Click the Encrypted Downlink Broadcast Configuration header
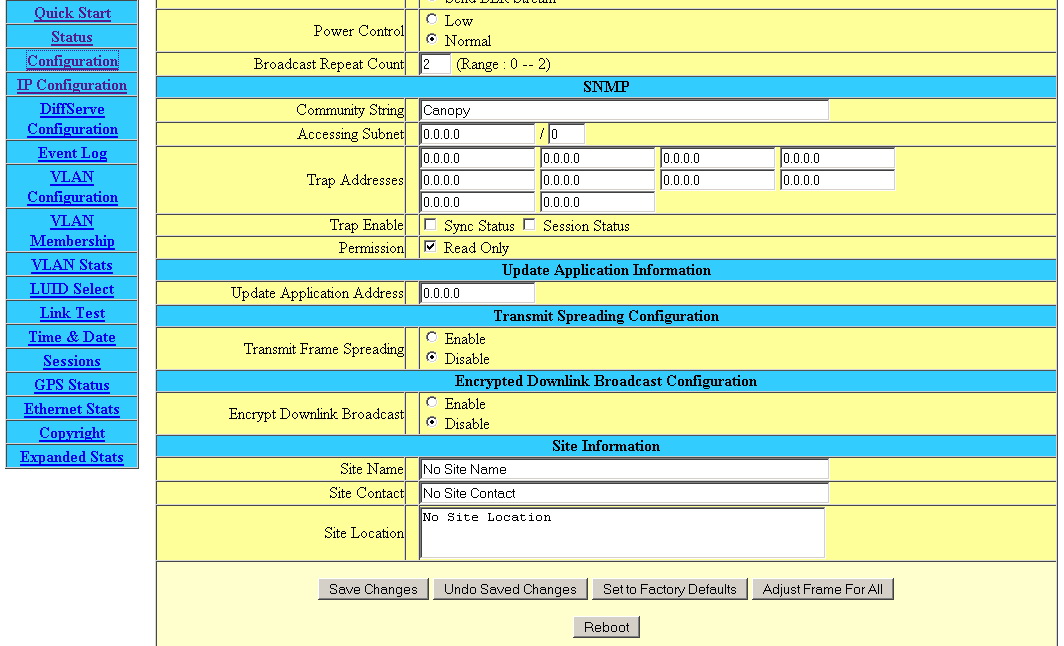1064x646 pixels. [x=606, y=381]
